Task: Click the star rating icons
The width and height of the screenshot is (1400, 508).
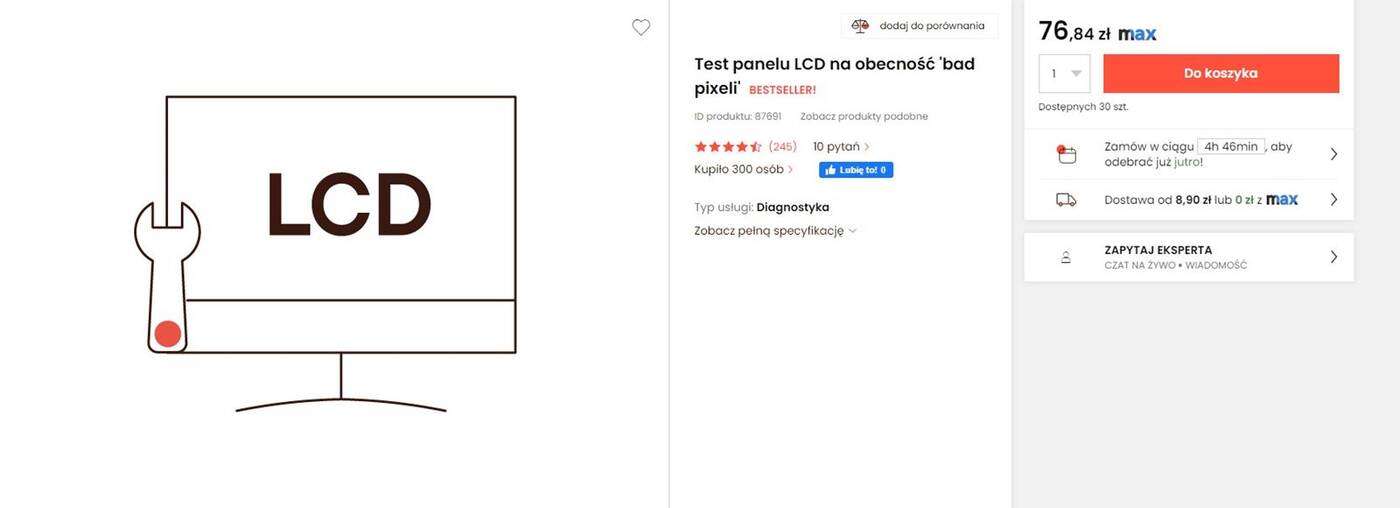Action: click(728, 147)
